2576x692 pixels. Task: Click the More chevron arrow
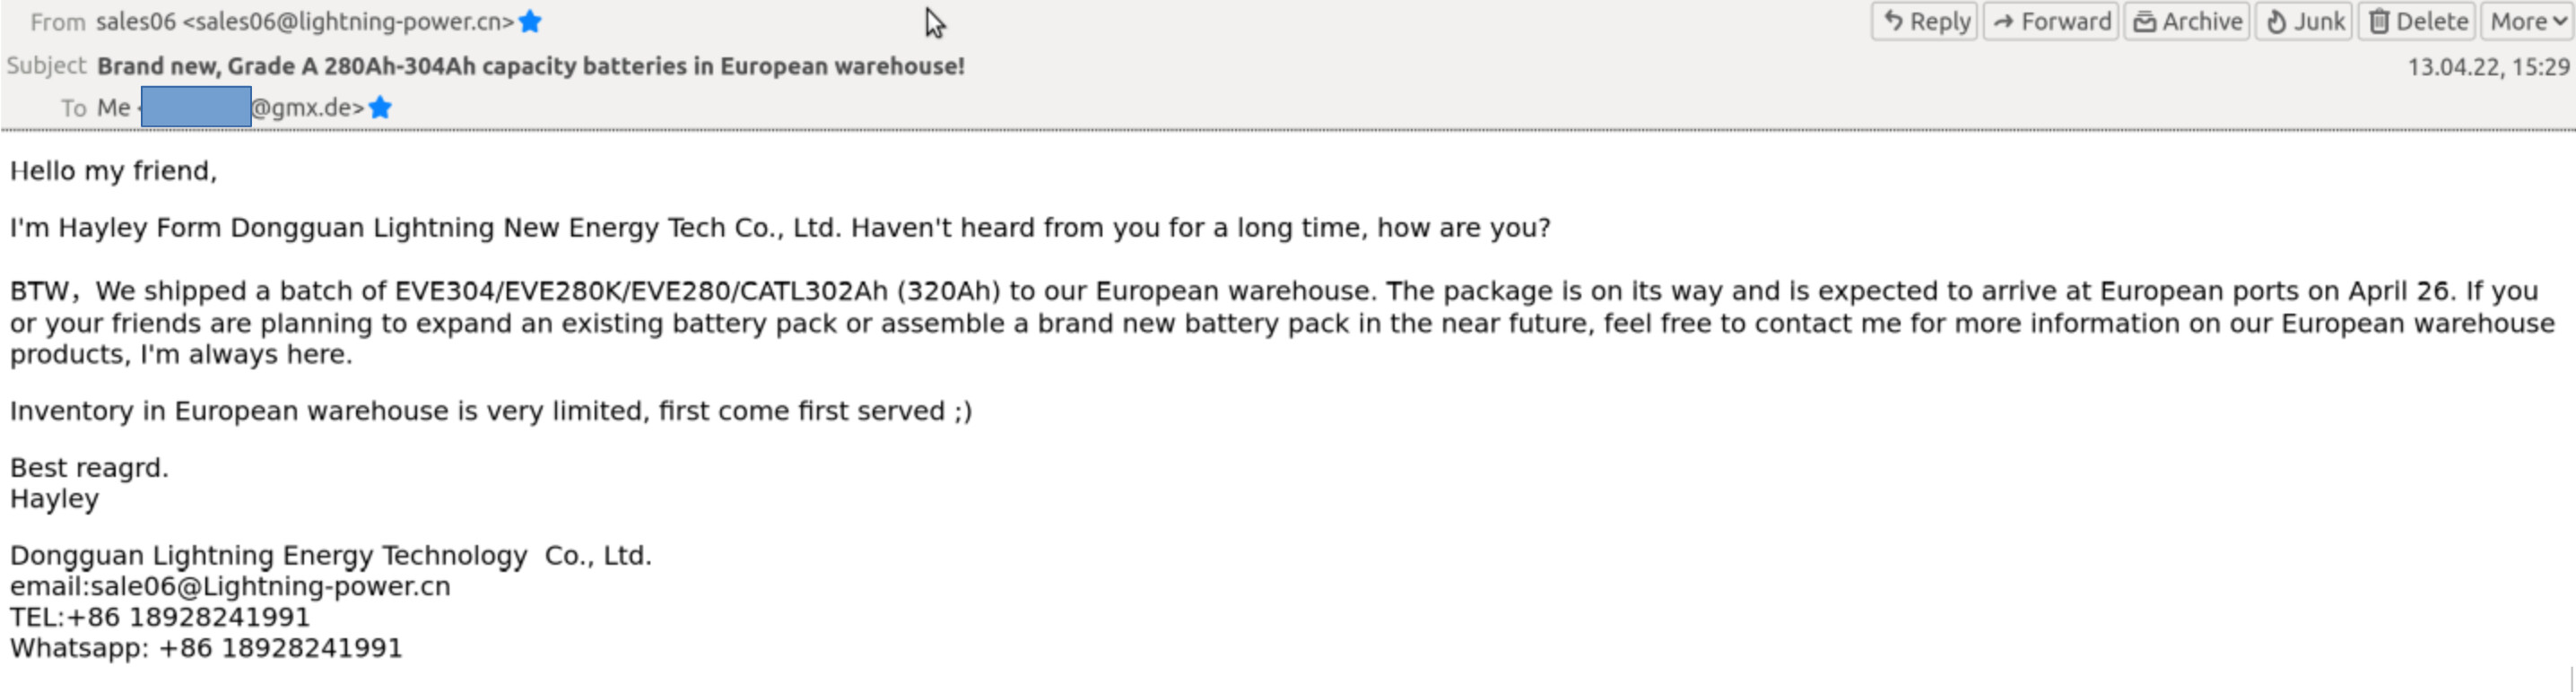[x=2560, y=22]
